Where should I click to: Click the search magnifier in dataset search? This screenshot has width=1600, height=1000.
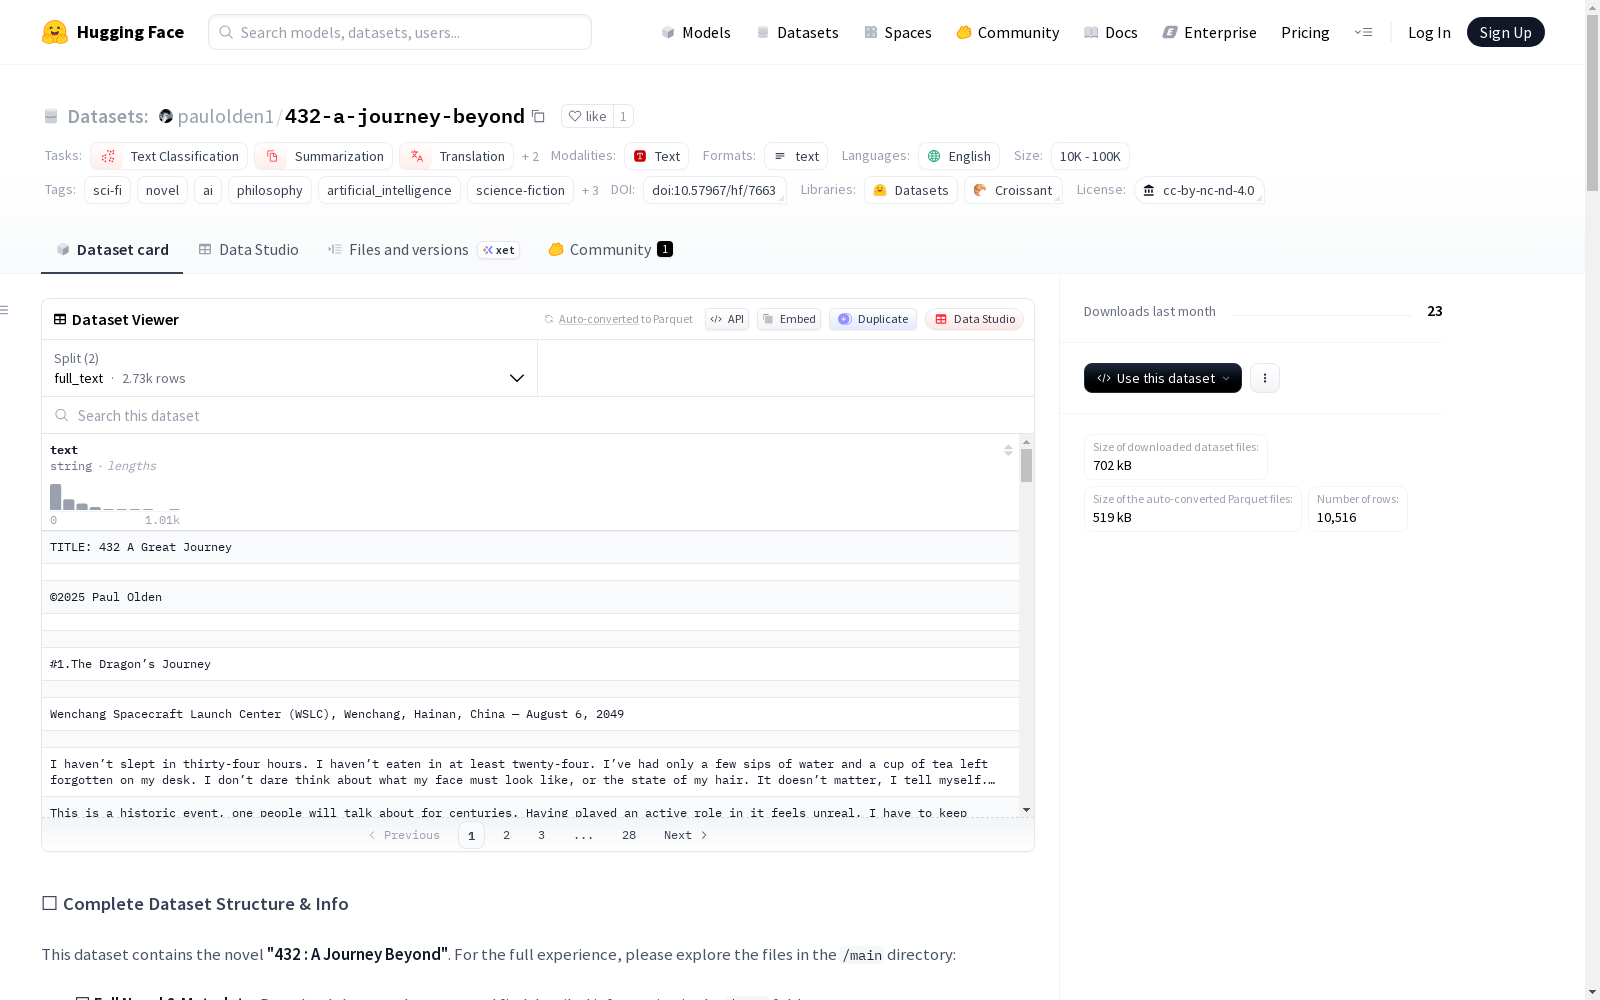[x=61, y=415]
